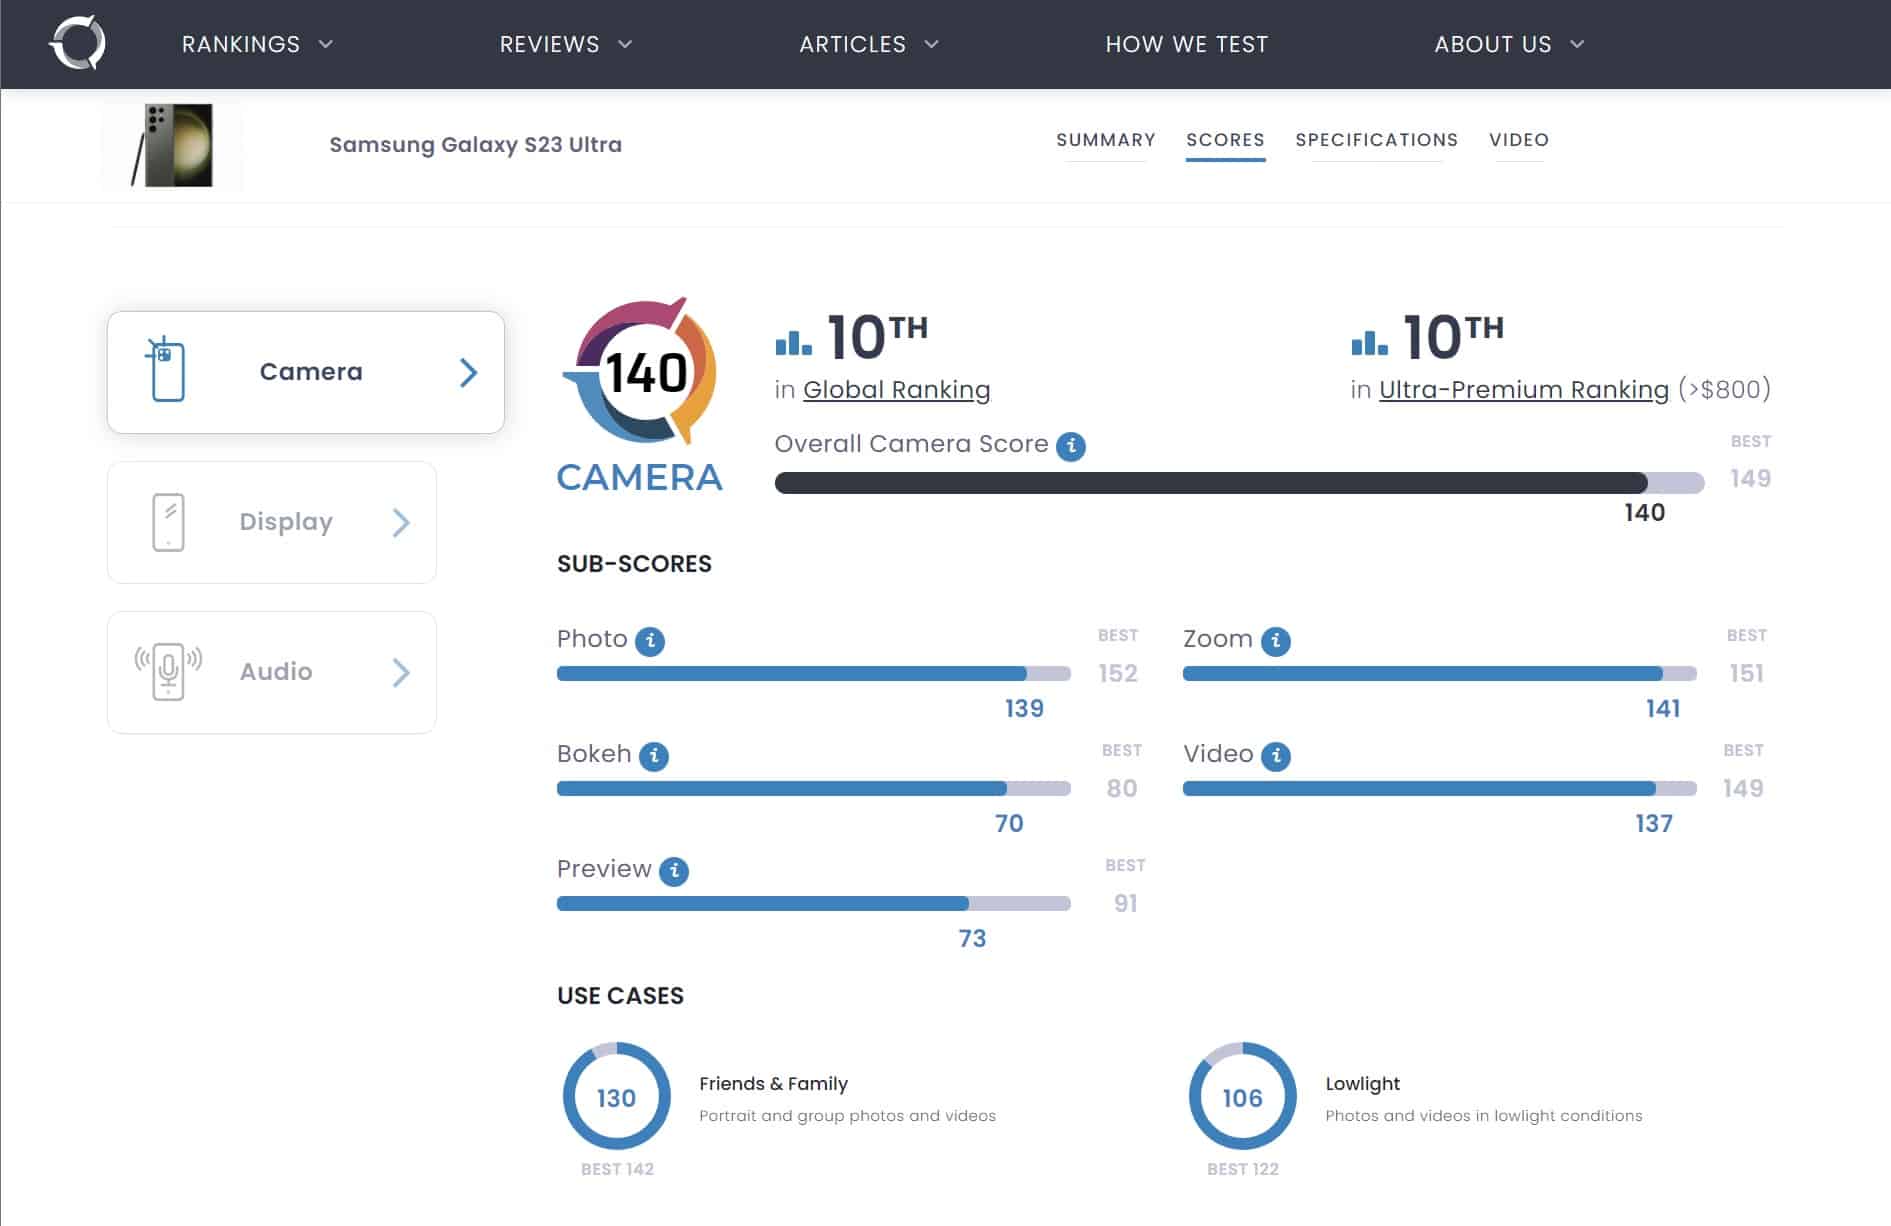This screenshot has width=1891, height=1226.
Task: Select the Audio category label
Action: tap(276, 672)
